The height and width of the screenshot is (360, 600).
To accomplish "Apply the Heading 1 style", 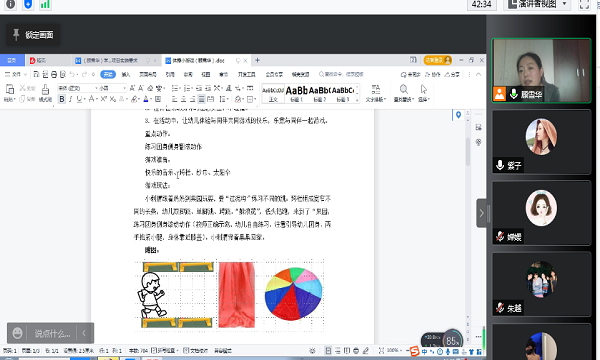I will (x=297, y=93).
